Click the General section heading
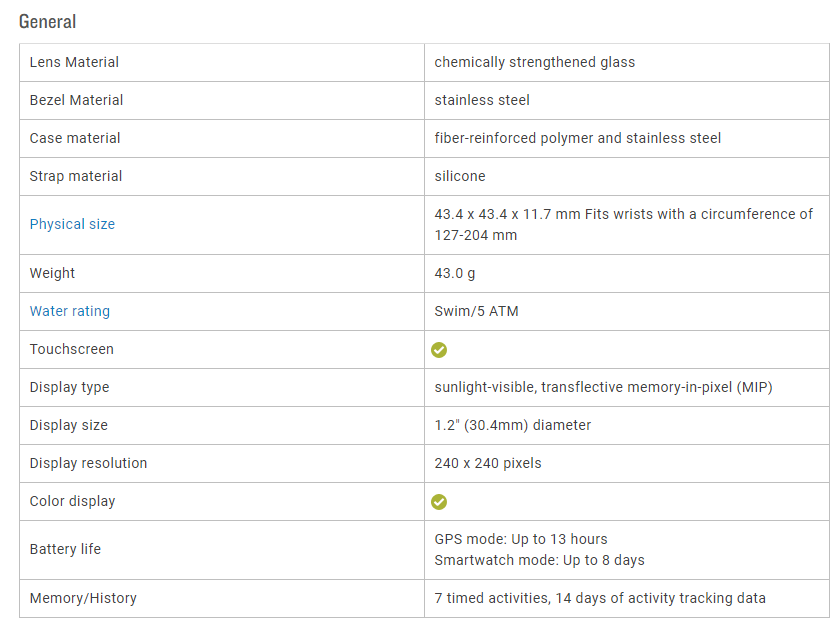Screen dimensions: 834x629 click(x=47, y=21)
